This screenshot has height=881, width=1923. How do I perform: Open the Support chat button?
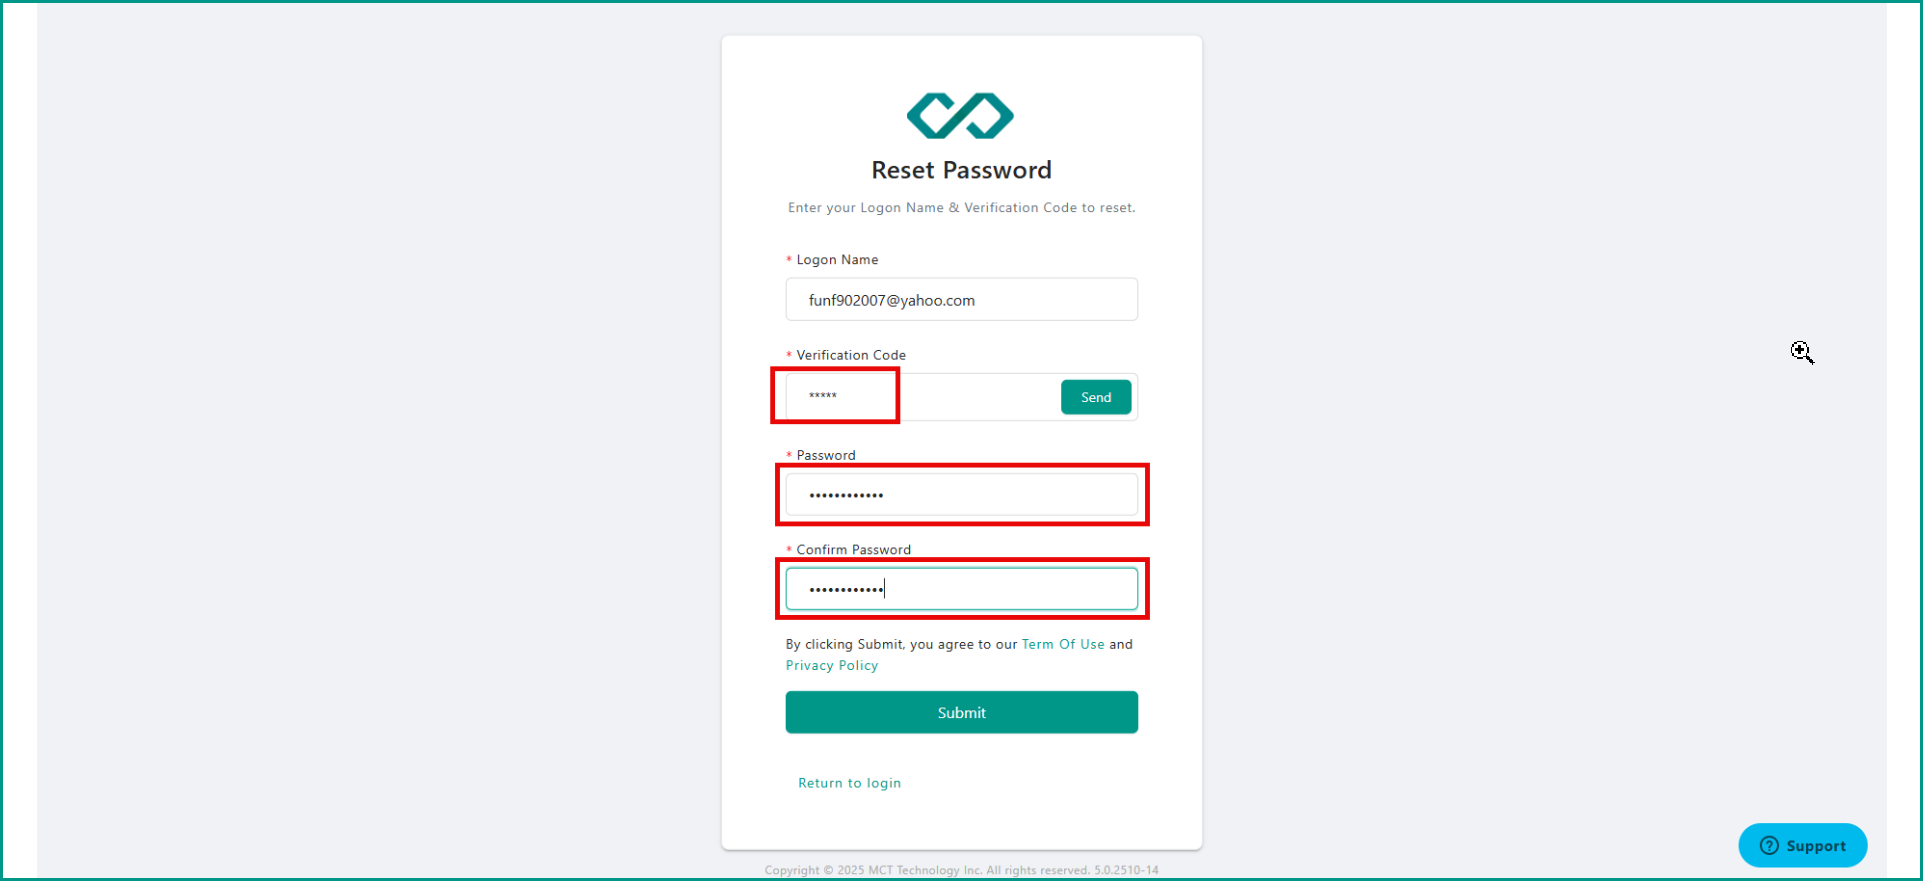click(x=1802, y=846)
